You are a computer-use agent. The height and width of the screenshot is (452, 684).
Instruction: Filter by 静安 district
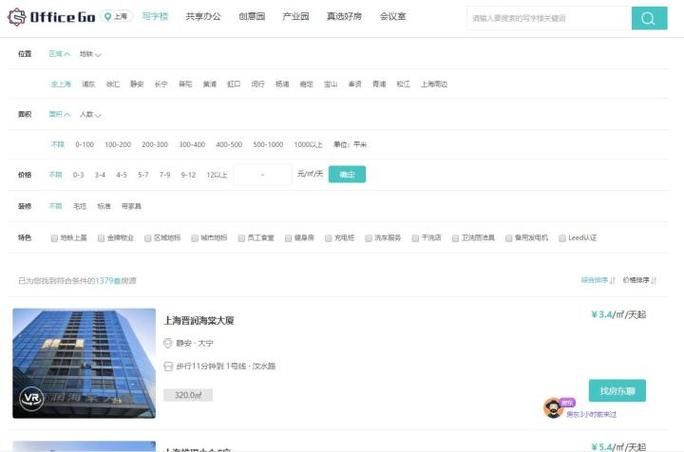point(137,84)
